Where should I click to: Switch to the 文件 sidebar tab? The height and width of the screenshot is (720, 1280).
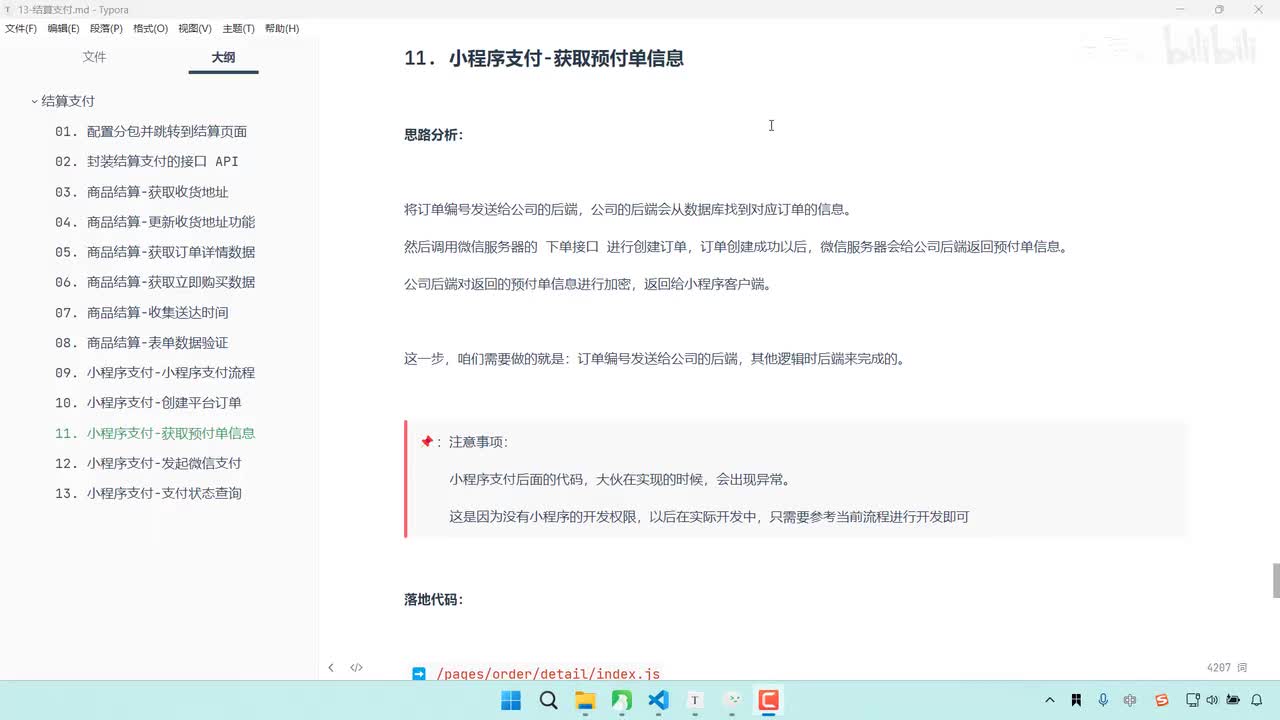[x=94, y=57]
